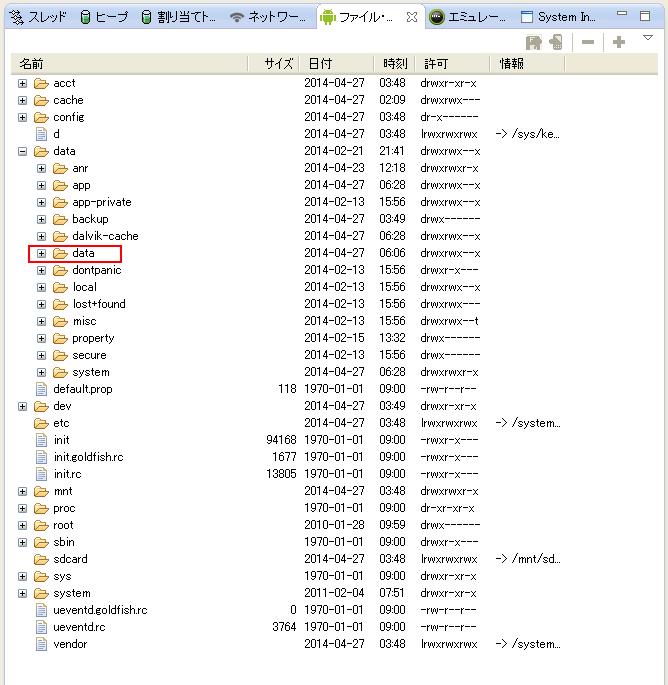Sort by 時刻 column header
This screenshot has height=685, width=668.
(395, 64)
